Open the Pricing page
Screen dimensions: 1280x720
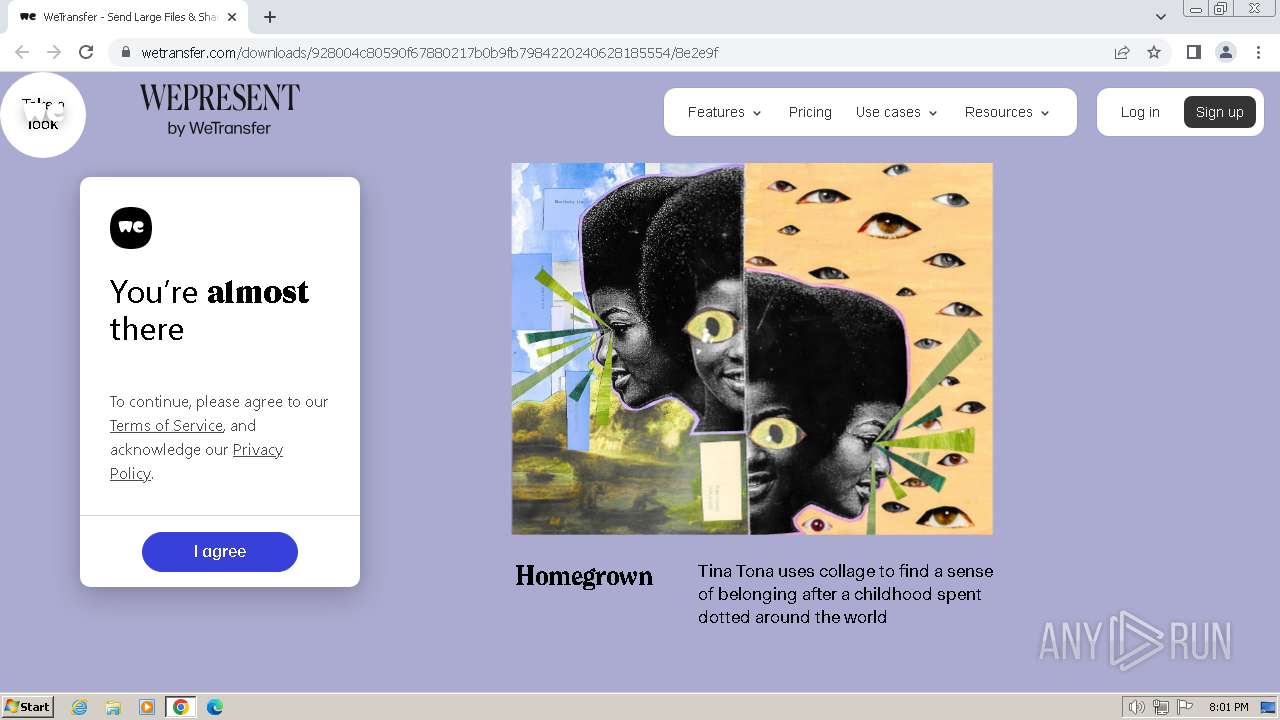pyautogui.click(x=810, y=112)
